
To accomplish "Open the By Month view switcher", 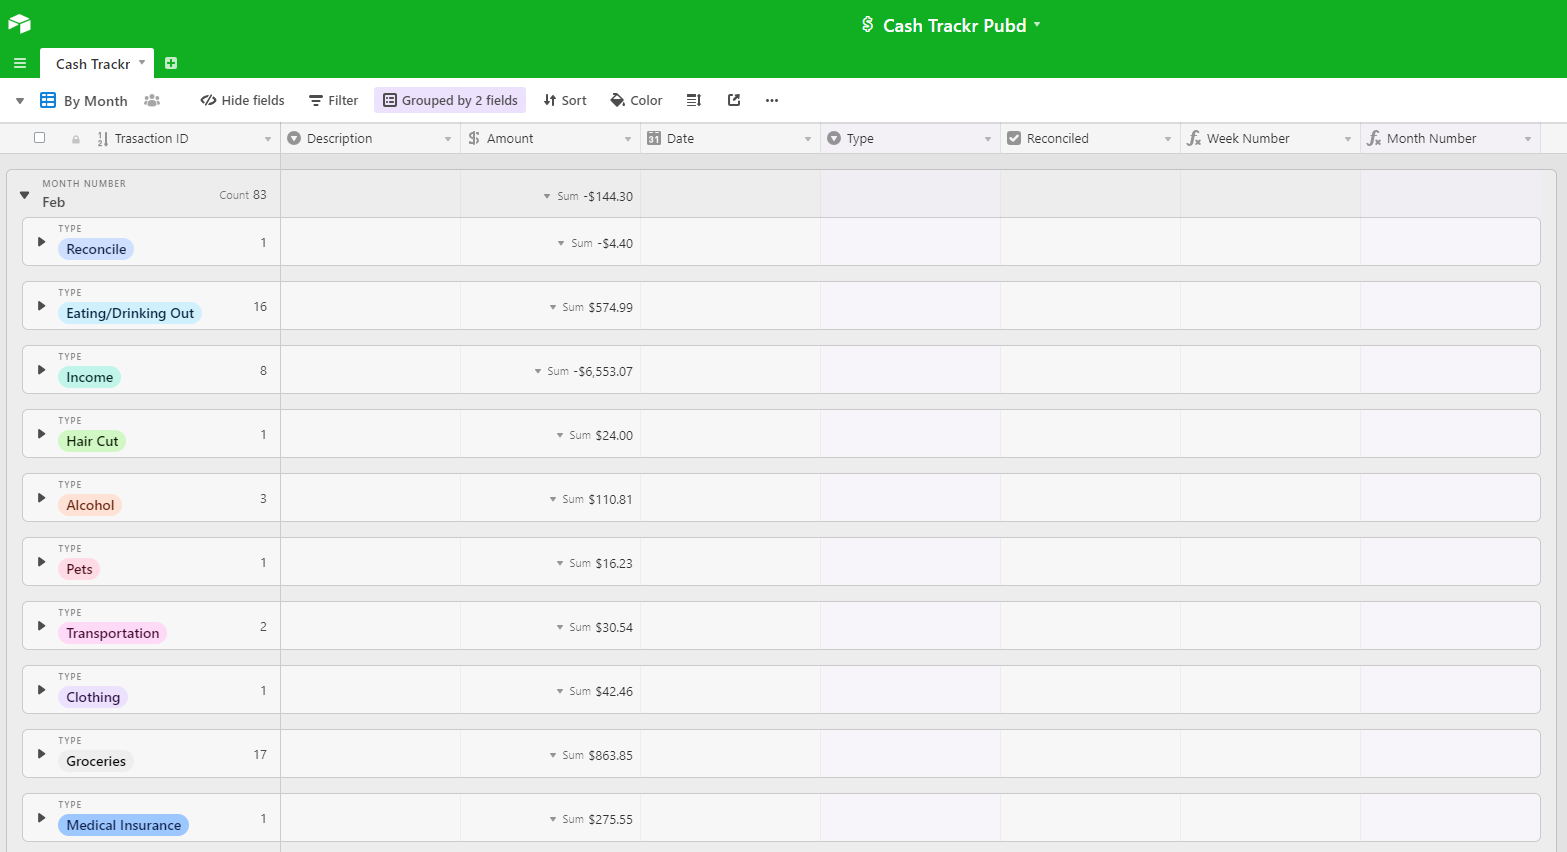I will (x=84, y=100).
